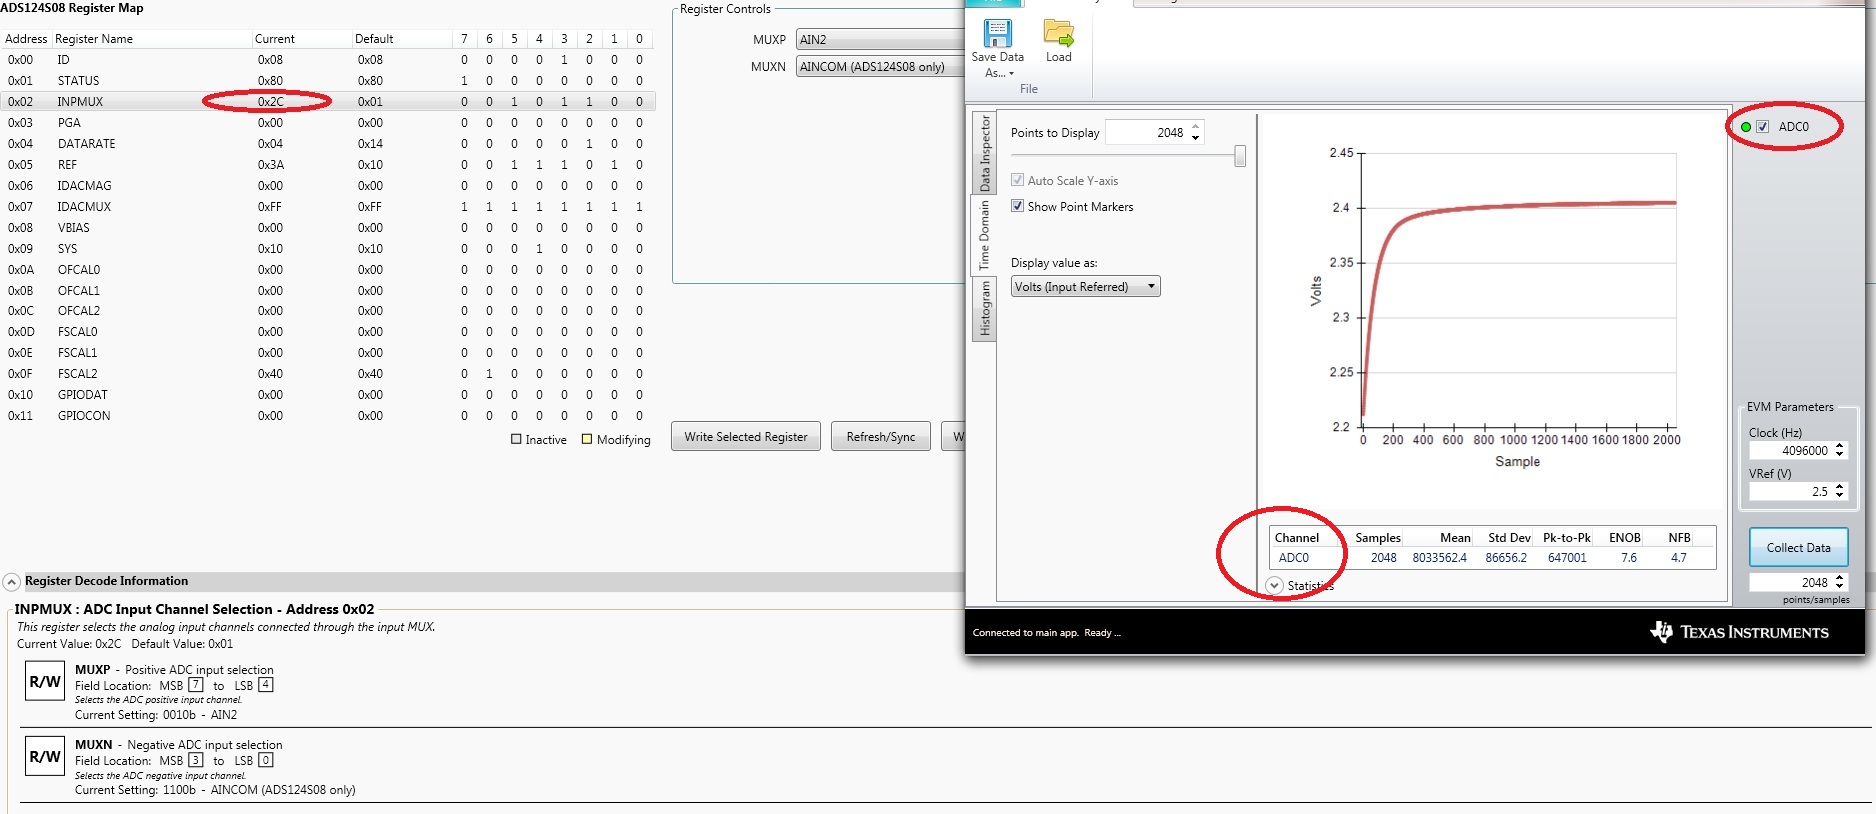
Task: Select the VBIAS register row
Action: point(328,228)
